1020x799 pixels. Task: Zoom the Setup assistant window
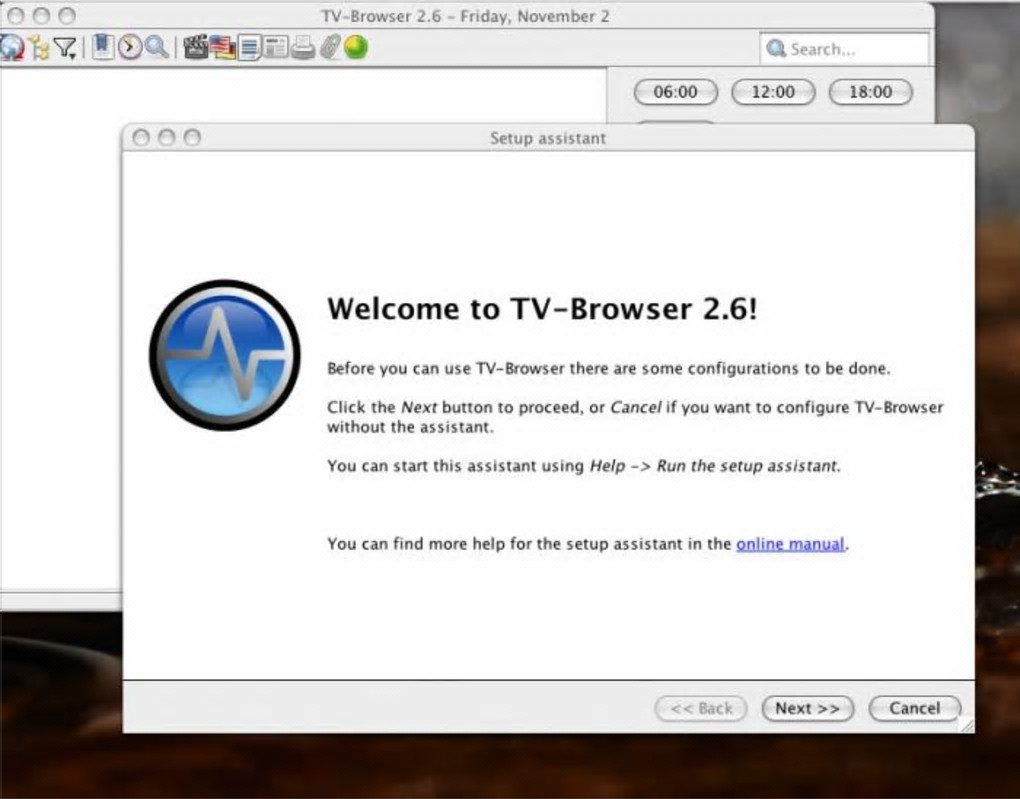pyautogui.click(x=192, y=137)
